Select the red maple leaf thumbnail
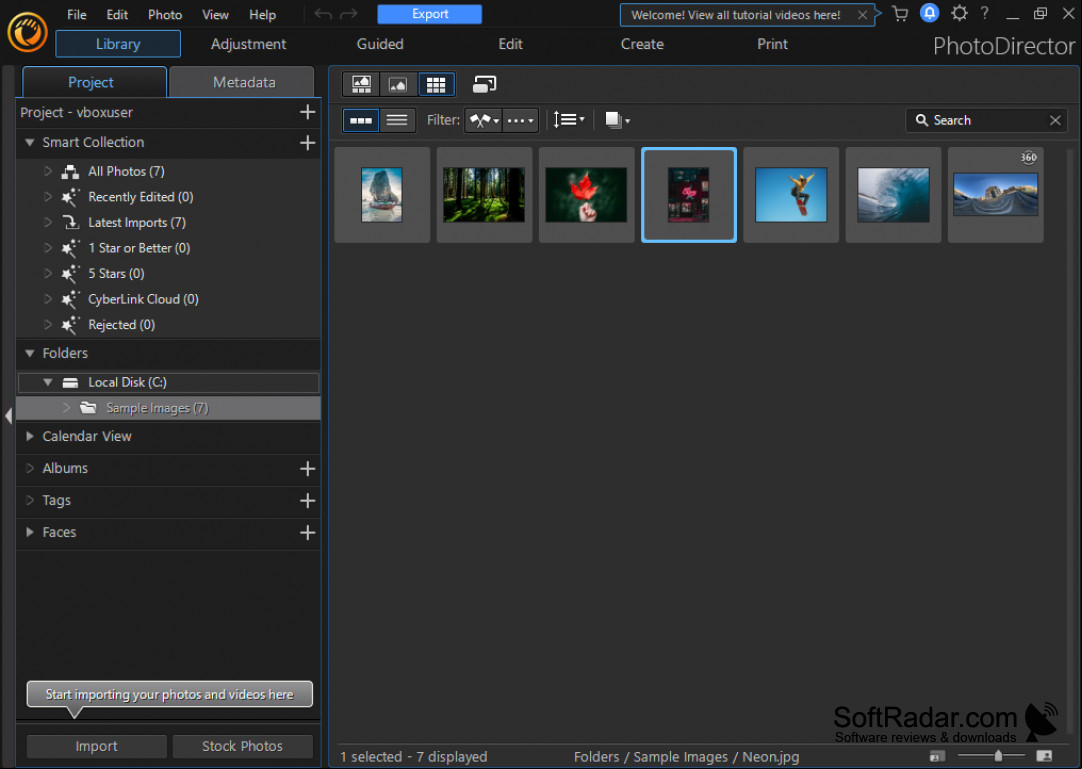The image size is (1082, 769). point(587,195)
